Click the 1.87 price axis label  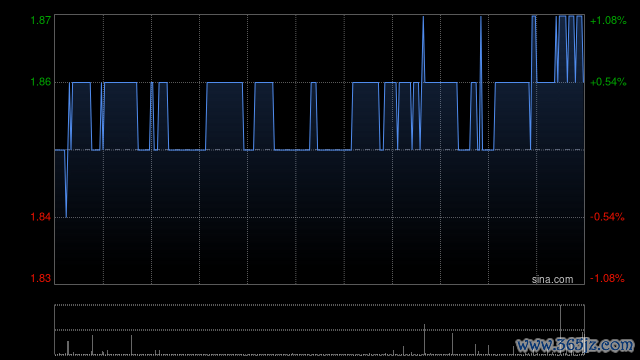pos(41,20)
